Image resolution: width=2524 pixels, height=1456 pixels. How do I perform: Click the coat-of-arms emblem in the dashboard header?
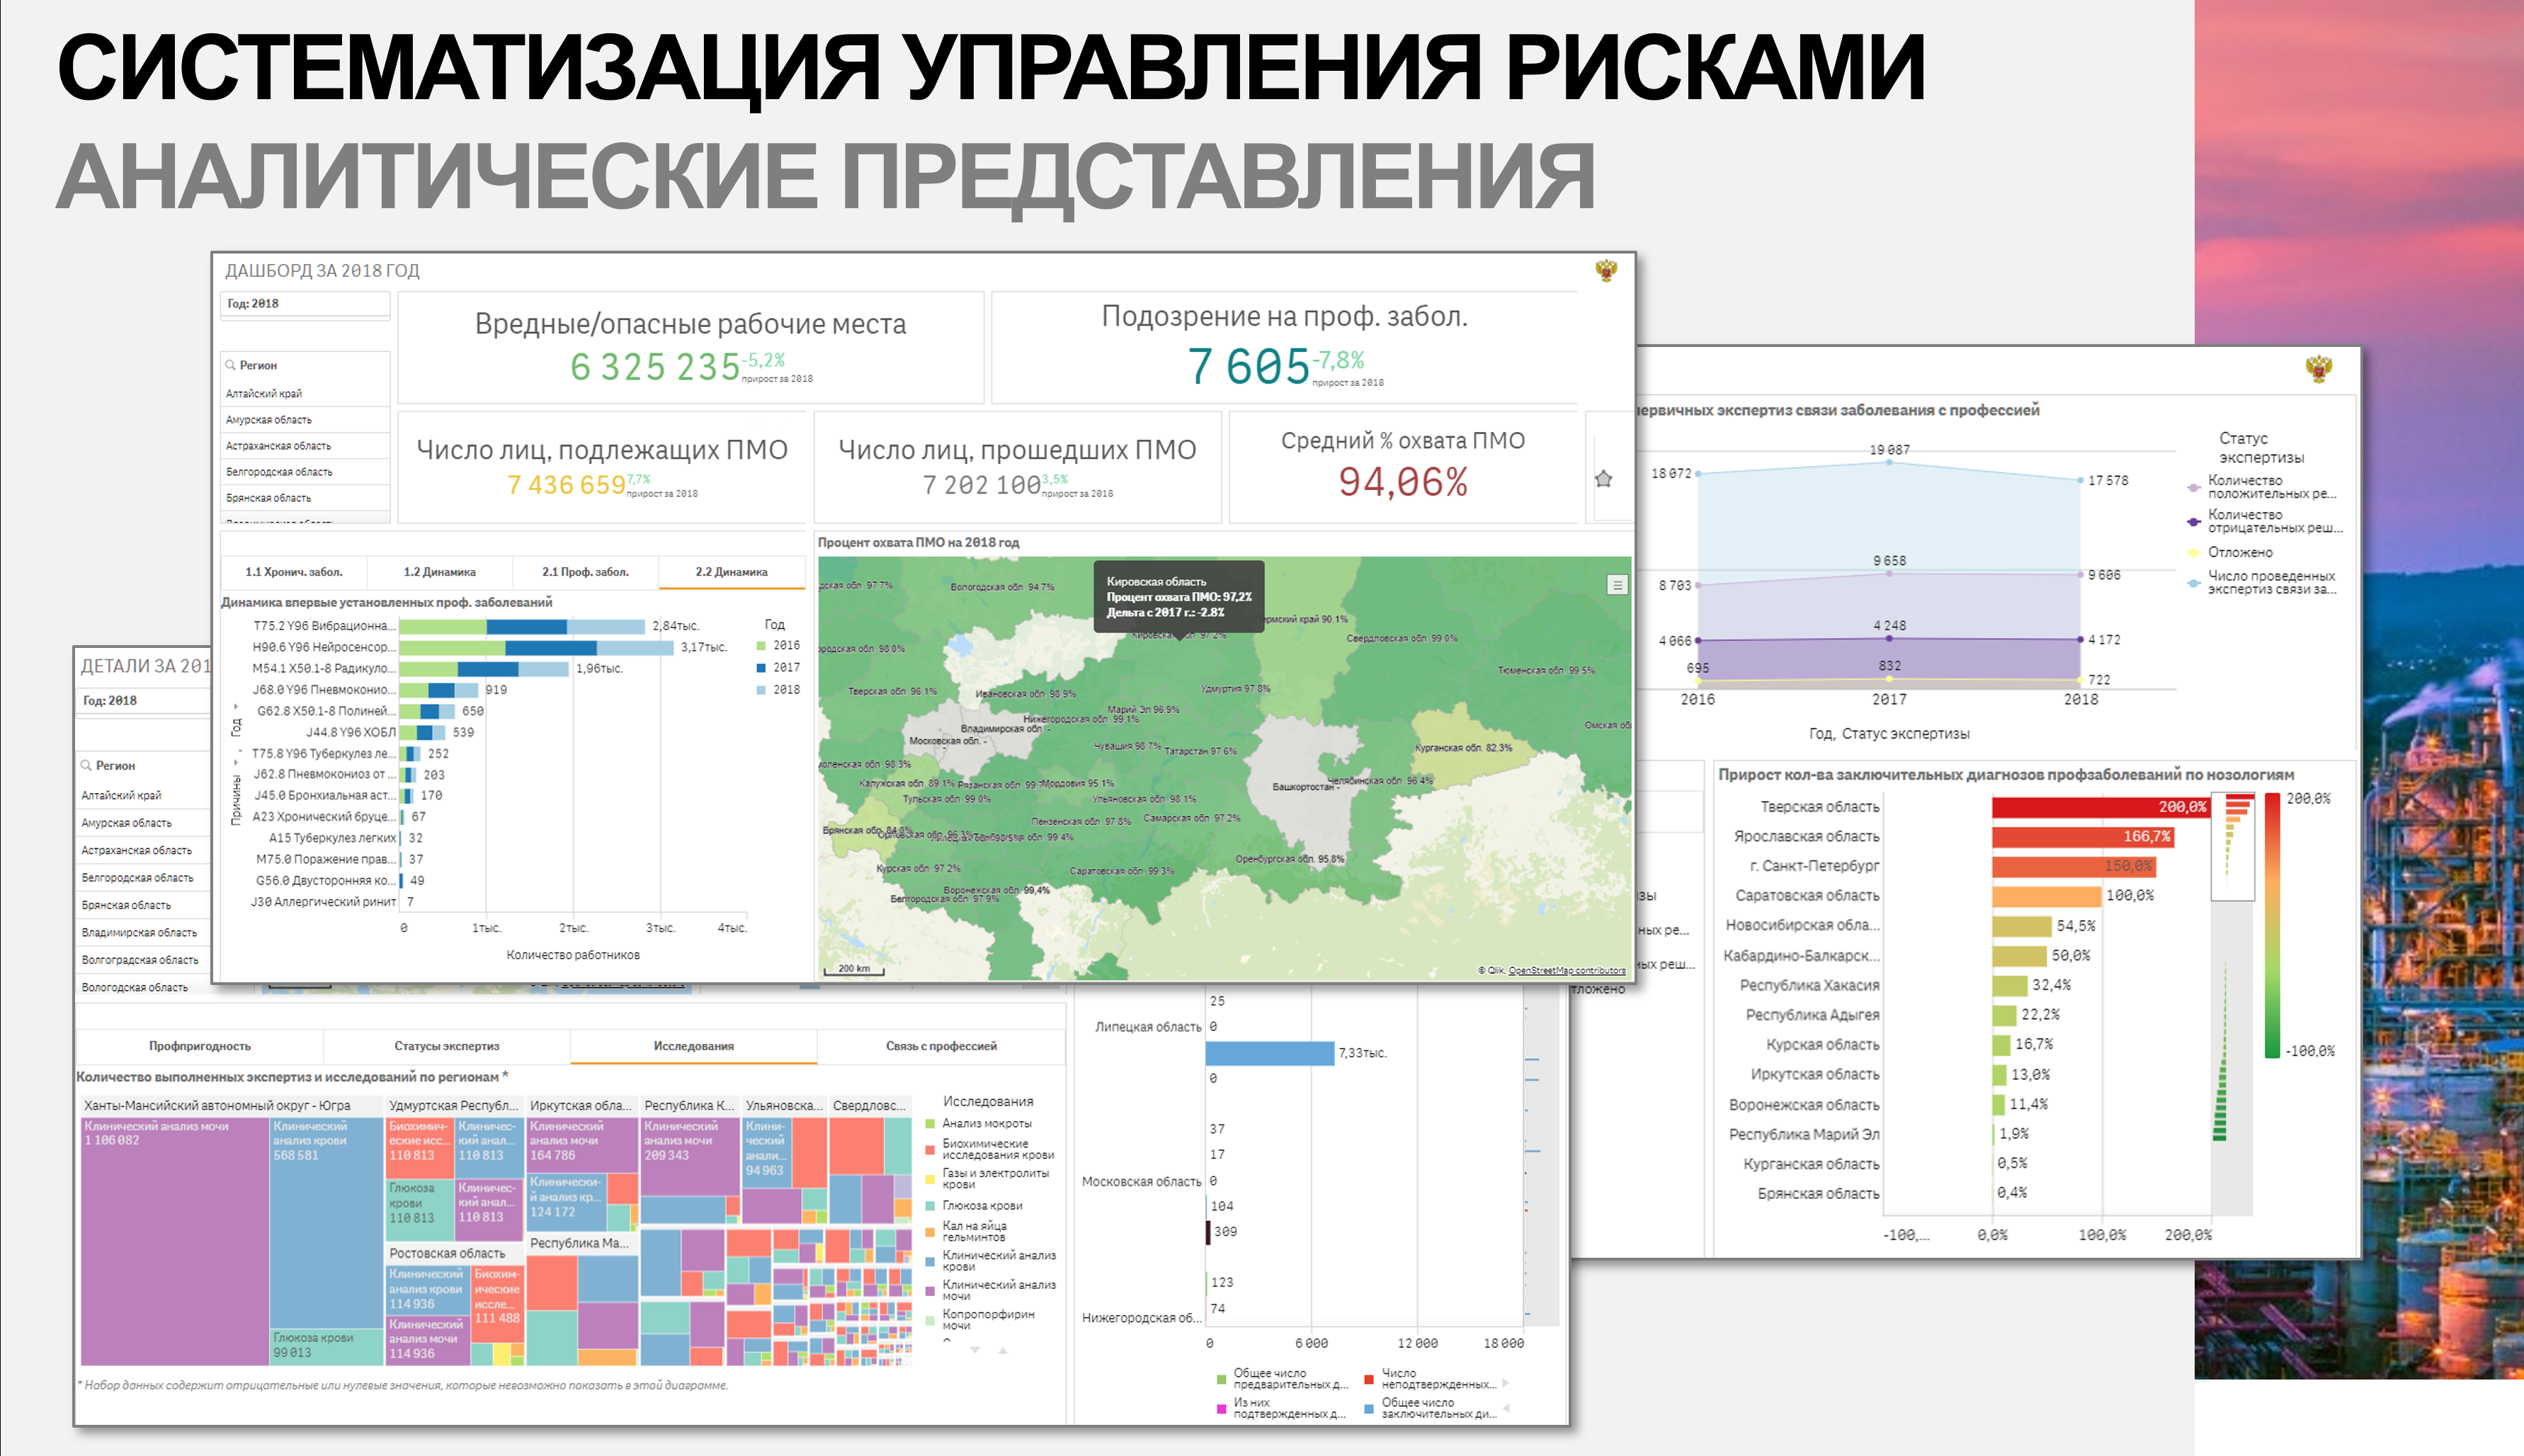tap(1606, 270)
